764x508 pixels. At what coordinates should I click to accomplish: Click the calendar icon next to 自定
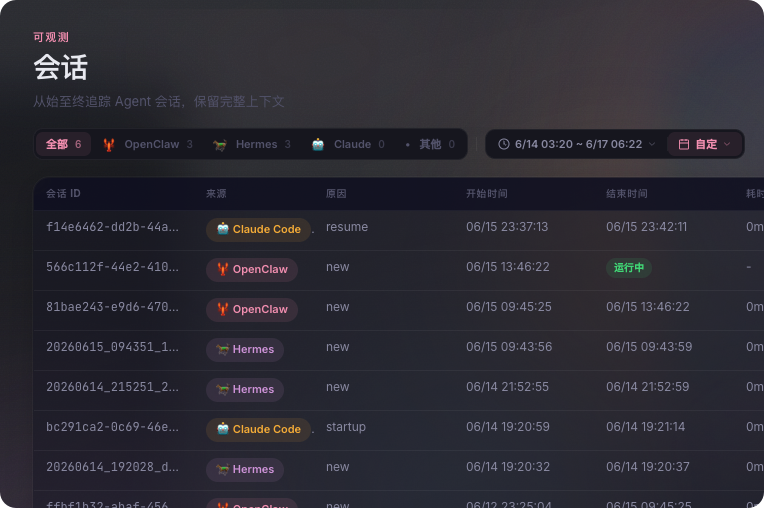684,144
